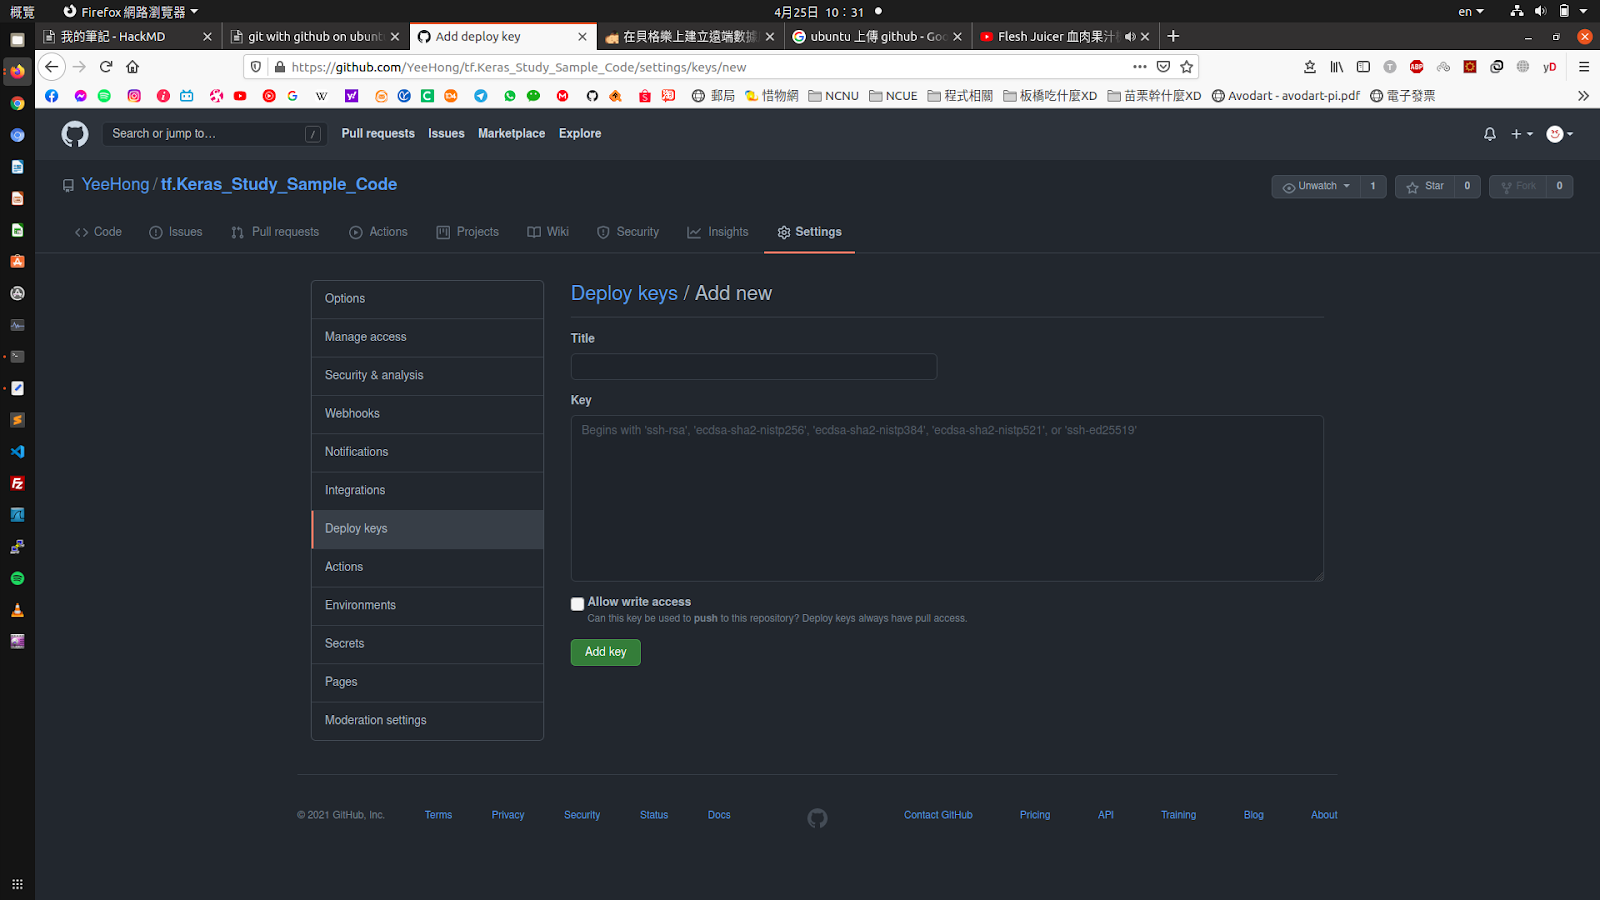Image resolution: width=1600 pixels, height=900 pixels.
Task: Open FileZilla from the dock
Action: [x=17, y=483]
